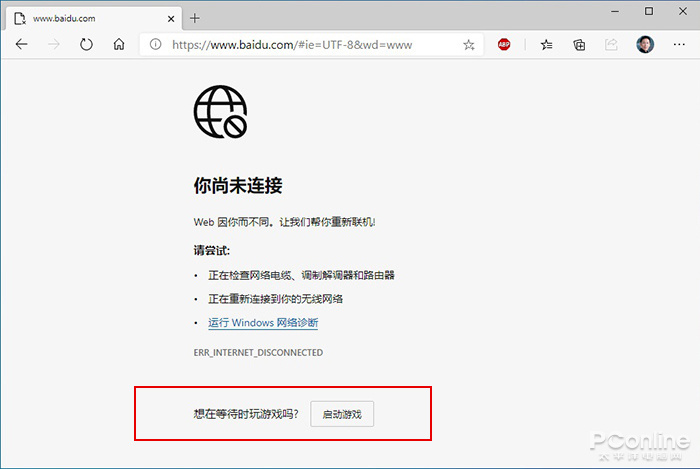The width and height of the screenshot is (700, 469).
Task: Click the 想在等待时玩游戏吗? text
Action: [x=246, y=414]
